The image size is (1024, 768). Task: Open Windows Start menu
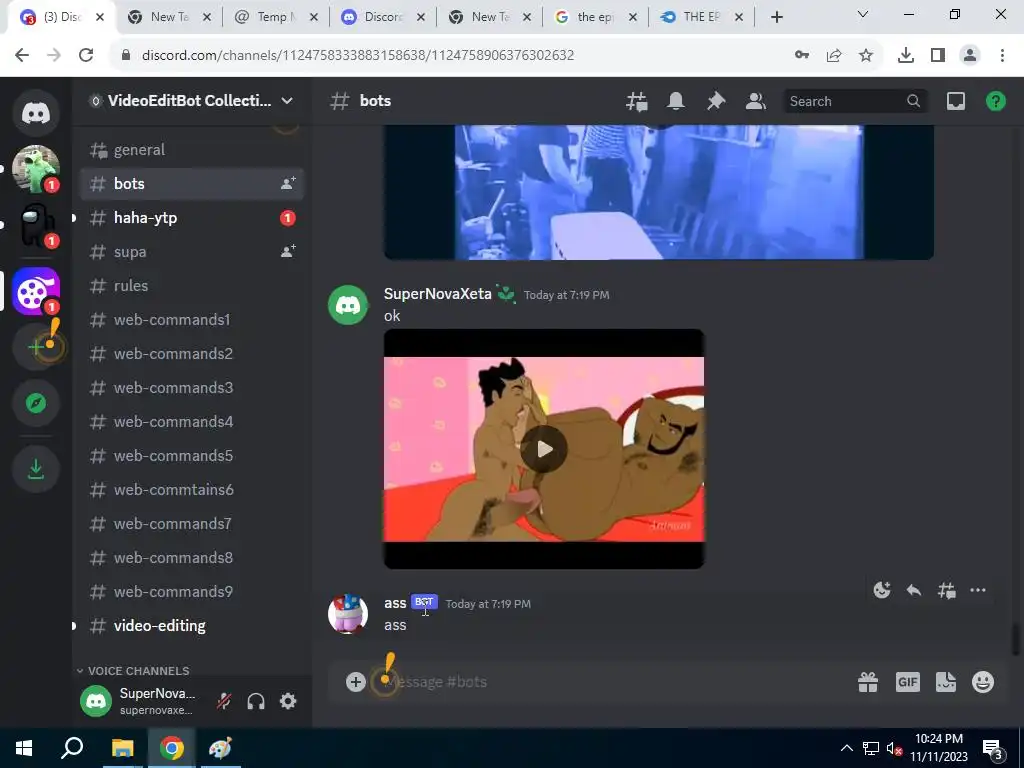(24, 748)
